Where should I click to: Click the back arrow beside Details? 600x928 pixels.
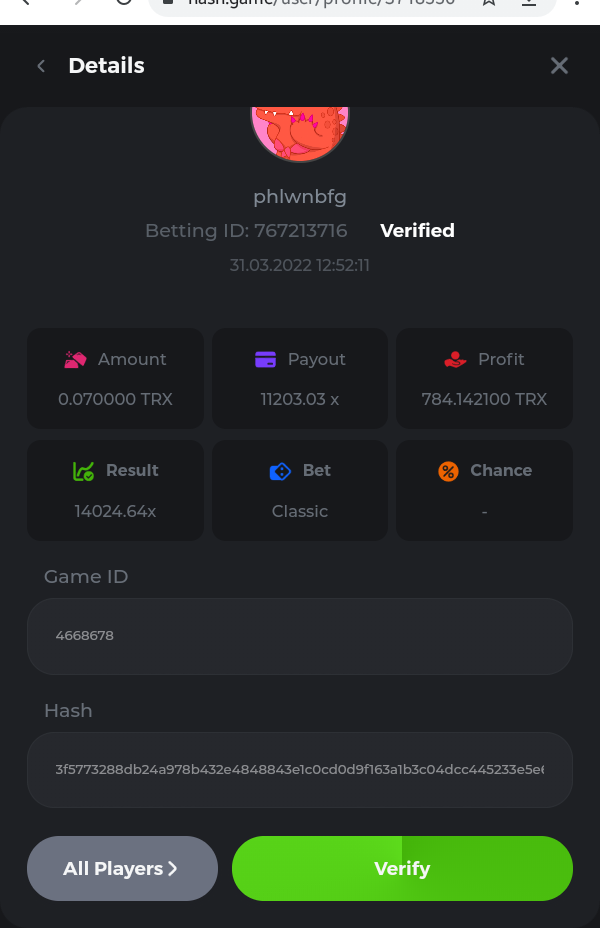coord(41,66)
